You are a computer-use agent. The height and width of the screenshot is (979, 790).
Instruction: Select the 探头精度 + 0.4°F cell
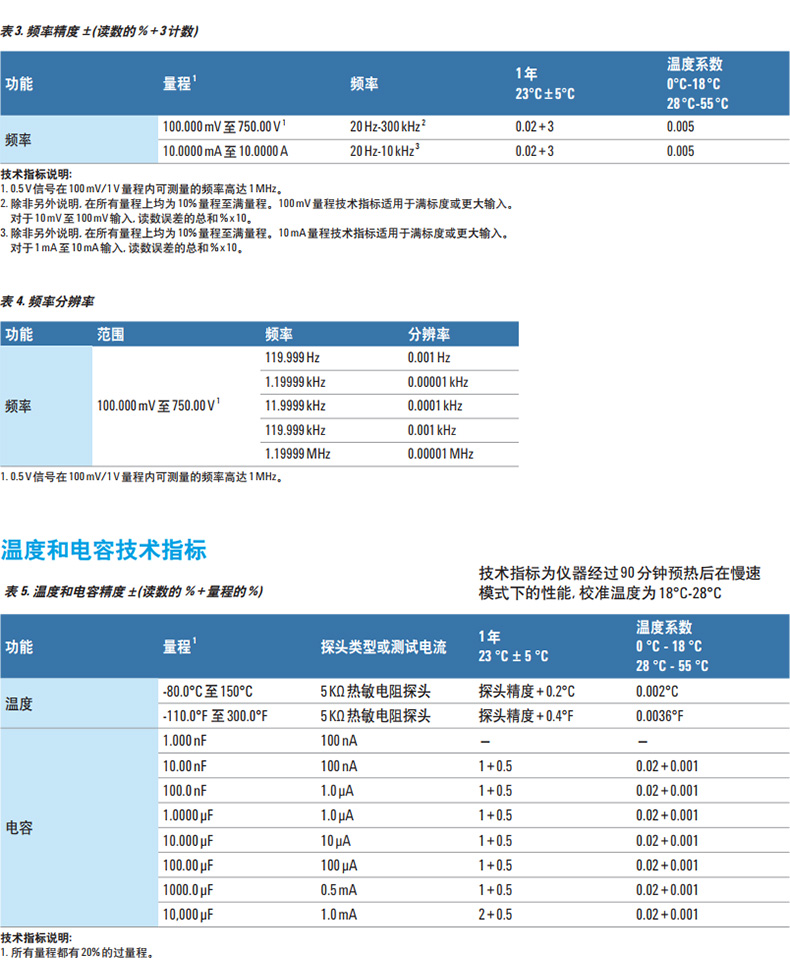[x=526, y=716]
